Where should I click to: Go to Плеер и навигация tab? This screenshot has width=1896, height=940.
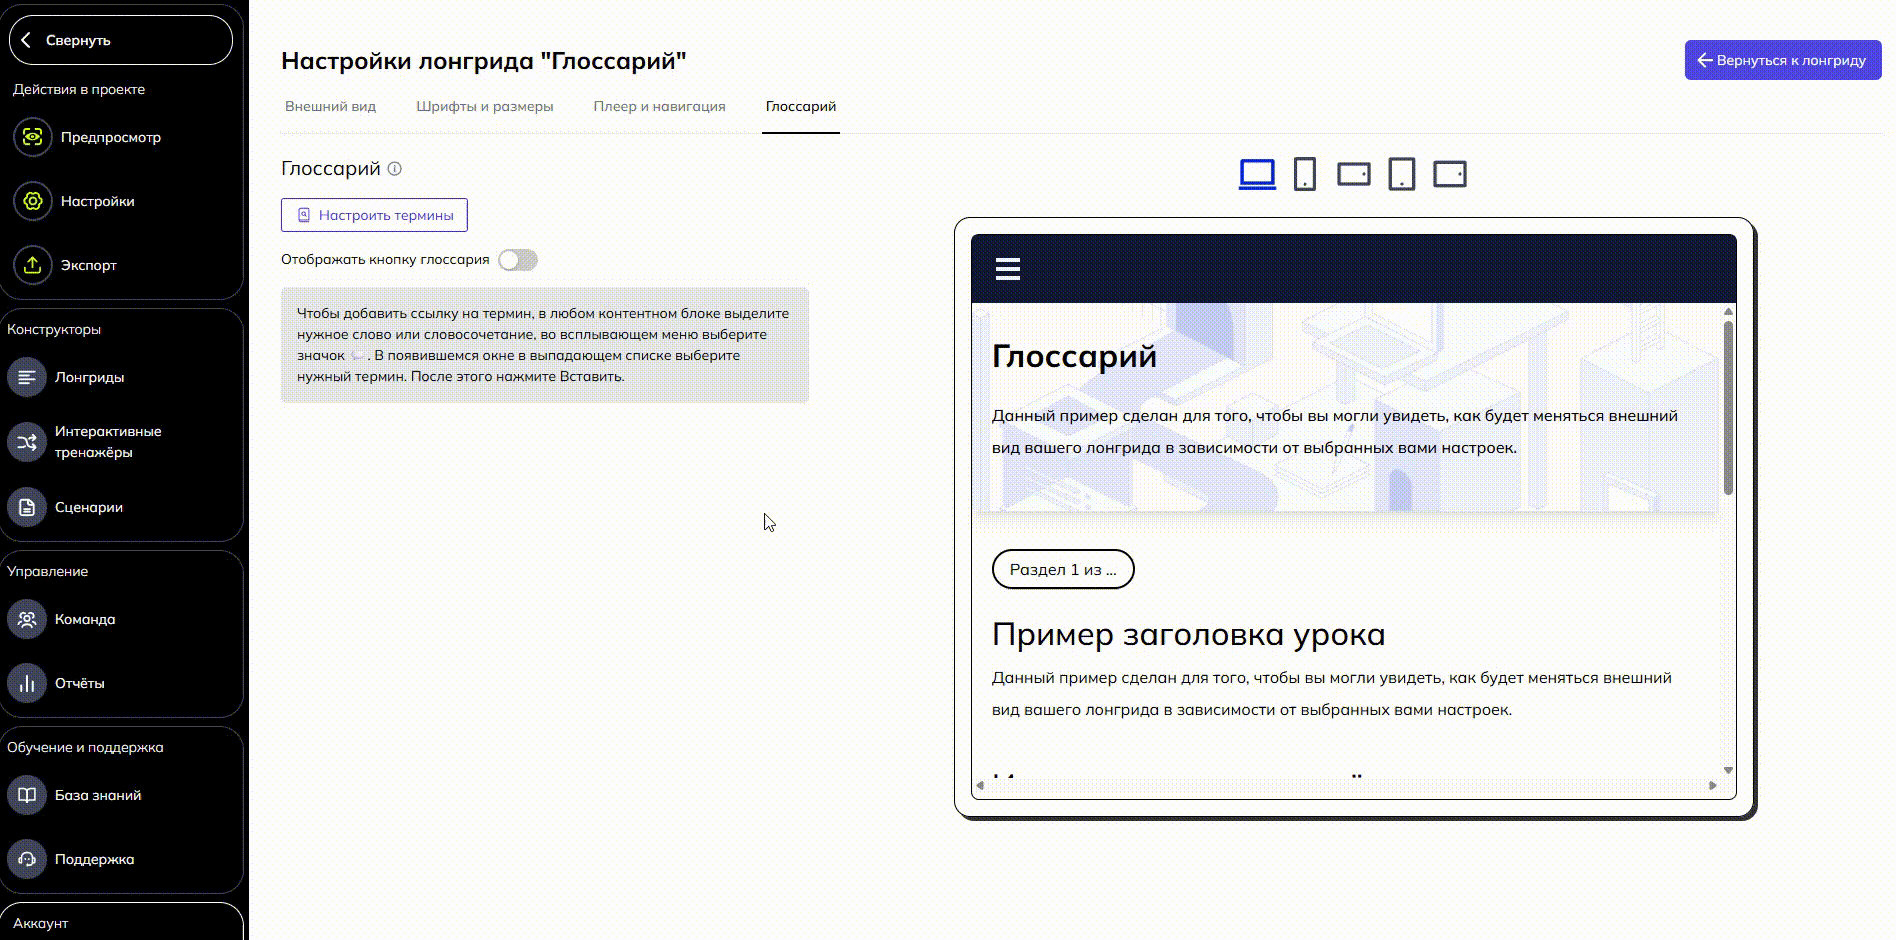point(659,106)
